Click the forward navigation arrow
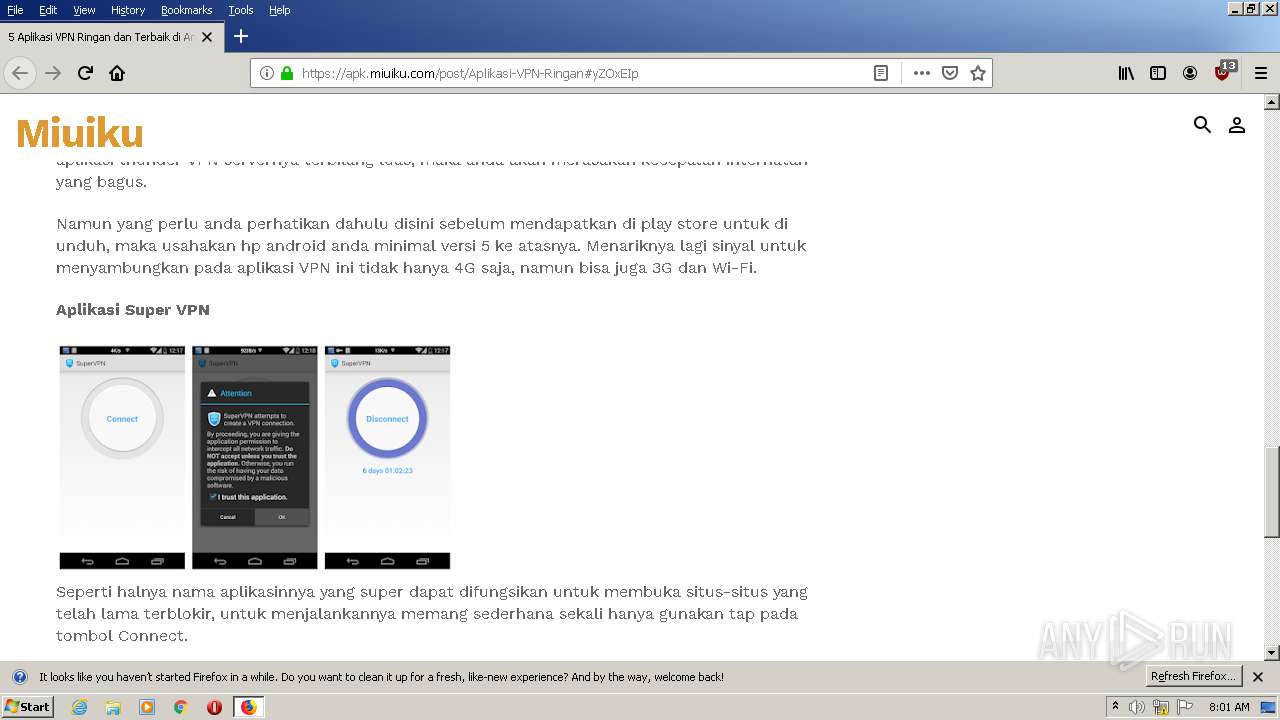Image resolution: width=1280 pixels, height=720 pixels. (53, 73)
